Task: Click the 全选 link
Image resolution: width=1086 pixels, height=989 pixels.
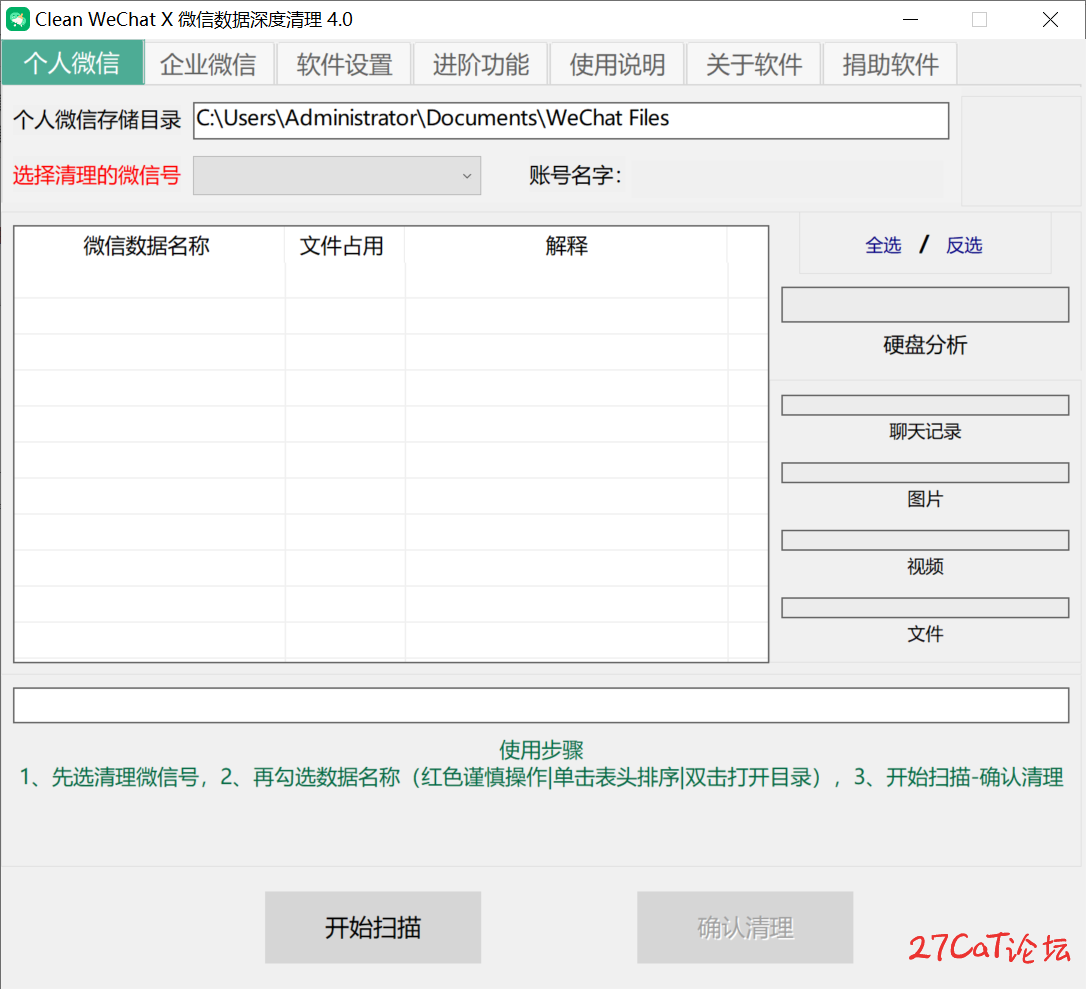Action: click(x=883, y=245)
